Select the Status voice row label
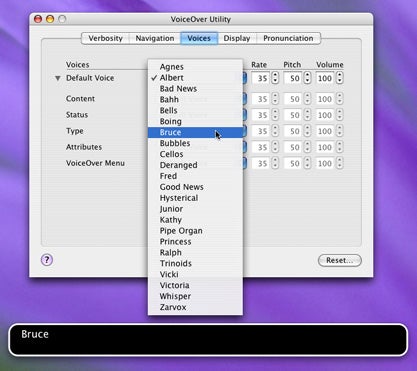 point(77,115)
